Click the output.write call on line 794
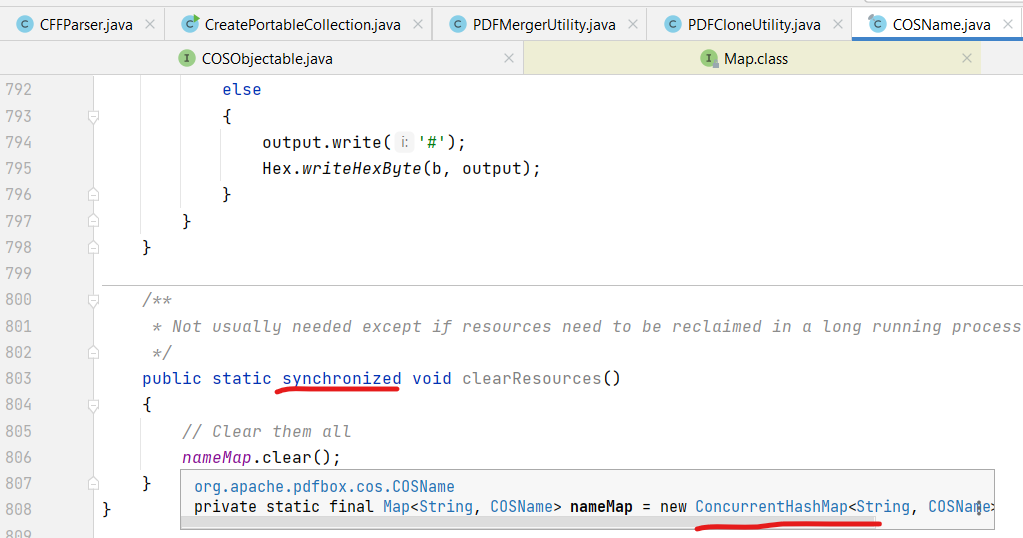Viewport: 1023px width, 538px height. tap(322, 143)
